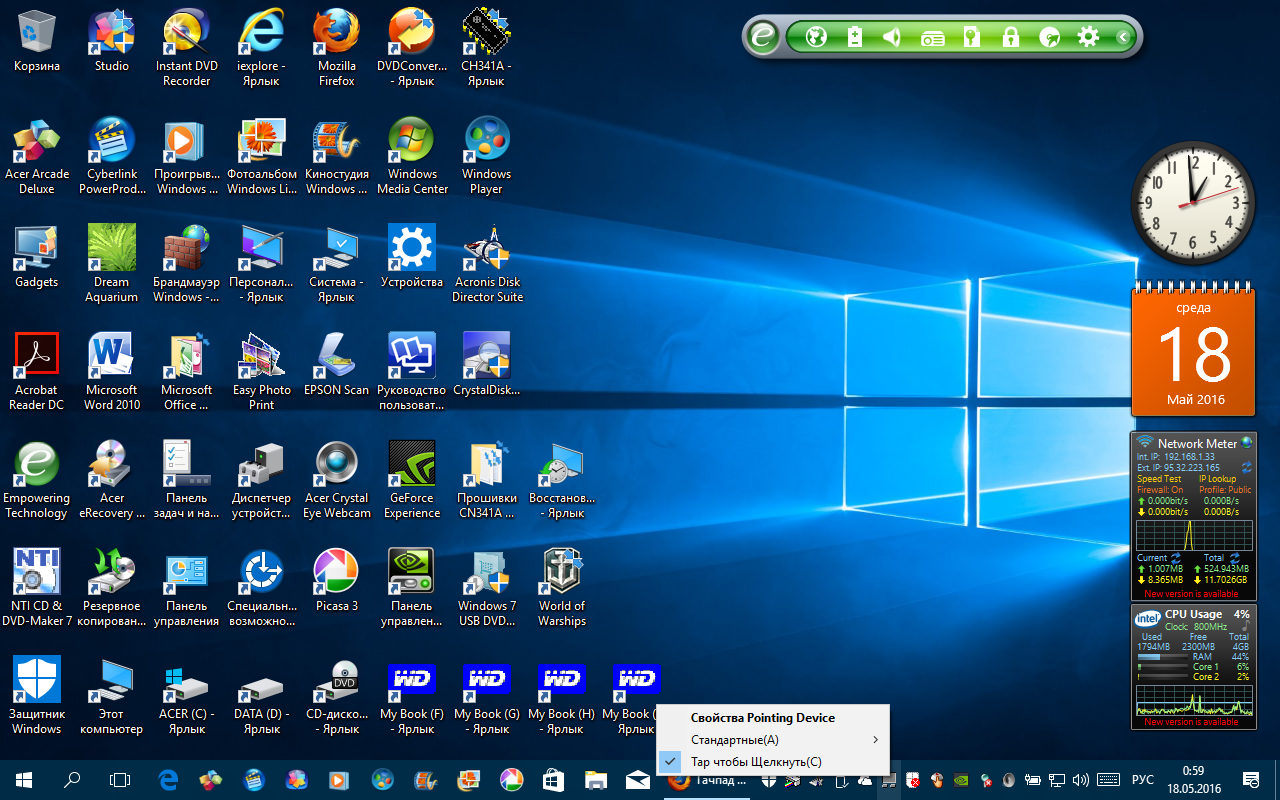The height and width of the screenshot is (800, 1280).
Task: Open the Этот компьютер icon
Action: (112, 696)
